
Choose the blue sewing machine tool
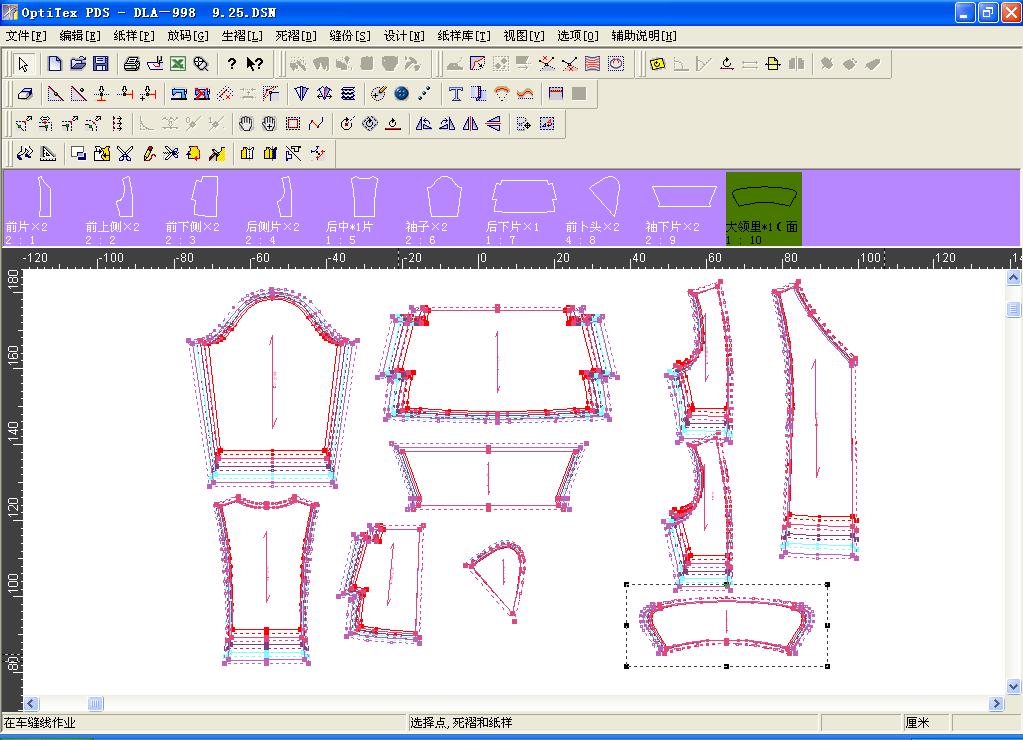[x=179, y=94]
